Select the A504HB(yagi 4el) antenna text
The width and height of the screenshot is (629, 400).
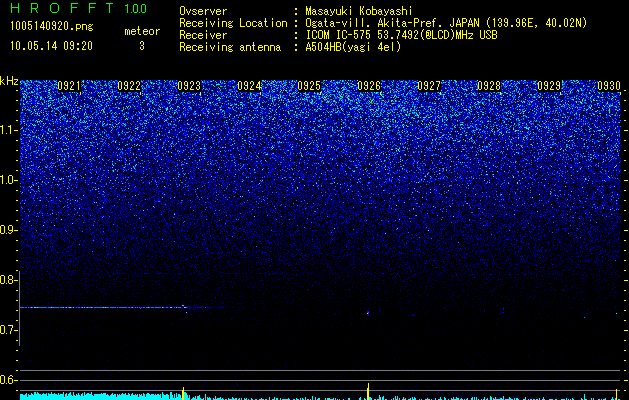coord(353,47)
